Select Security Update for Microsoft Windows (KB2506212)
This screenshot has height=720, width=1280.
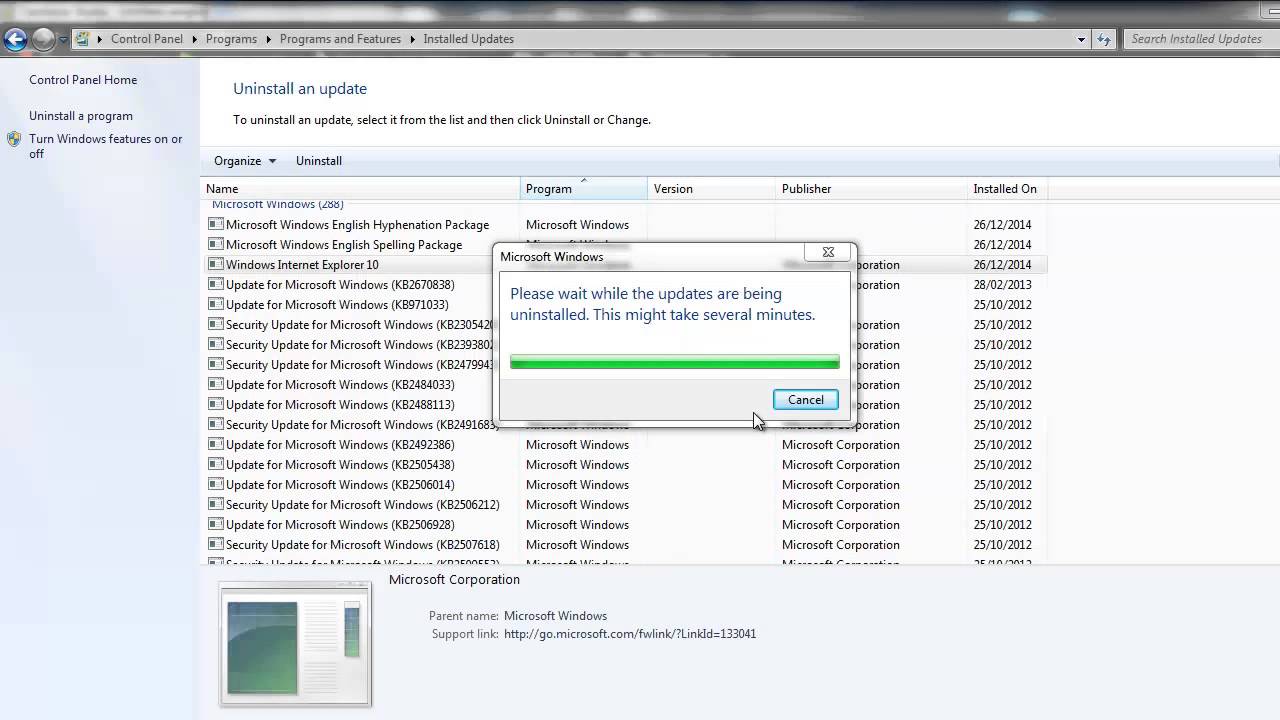click(363, 505)
